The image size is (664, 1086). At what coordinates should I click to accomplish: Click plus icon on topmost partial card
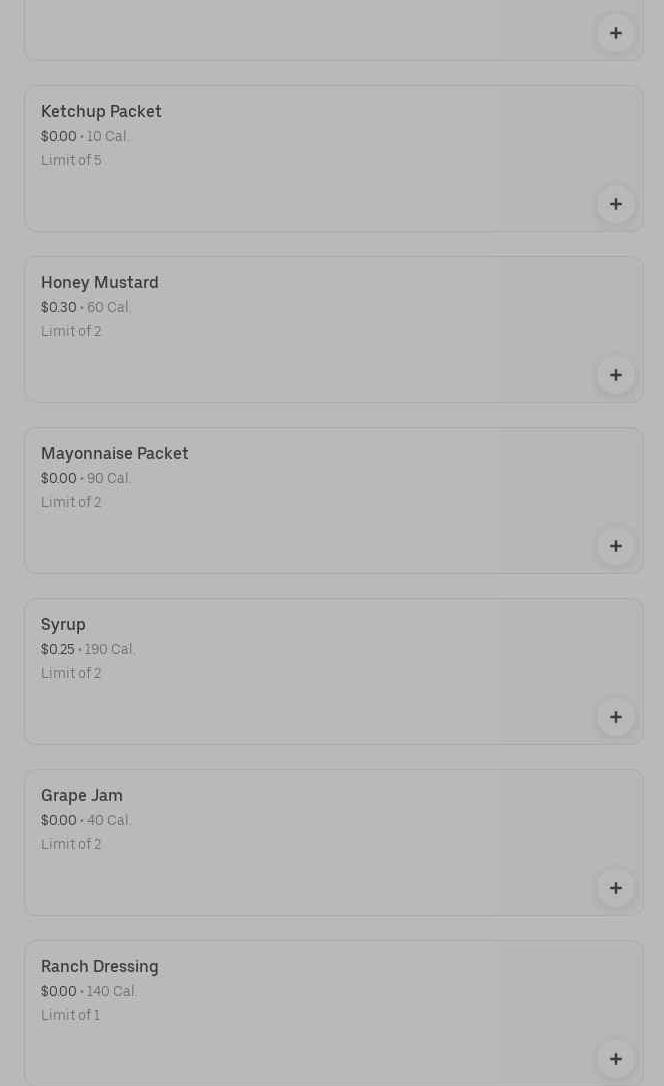[615, 33]
